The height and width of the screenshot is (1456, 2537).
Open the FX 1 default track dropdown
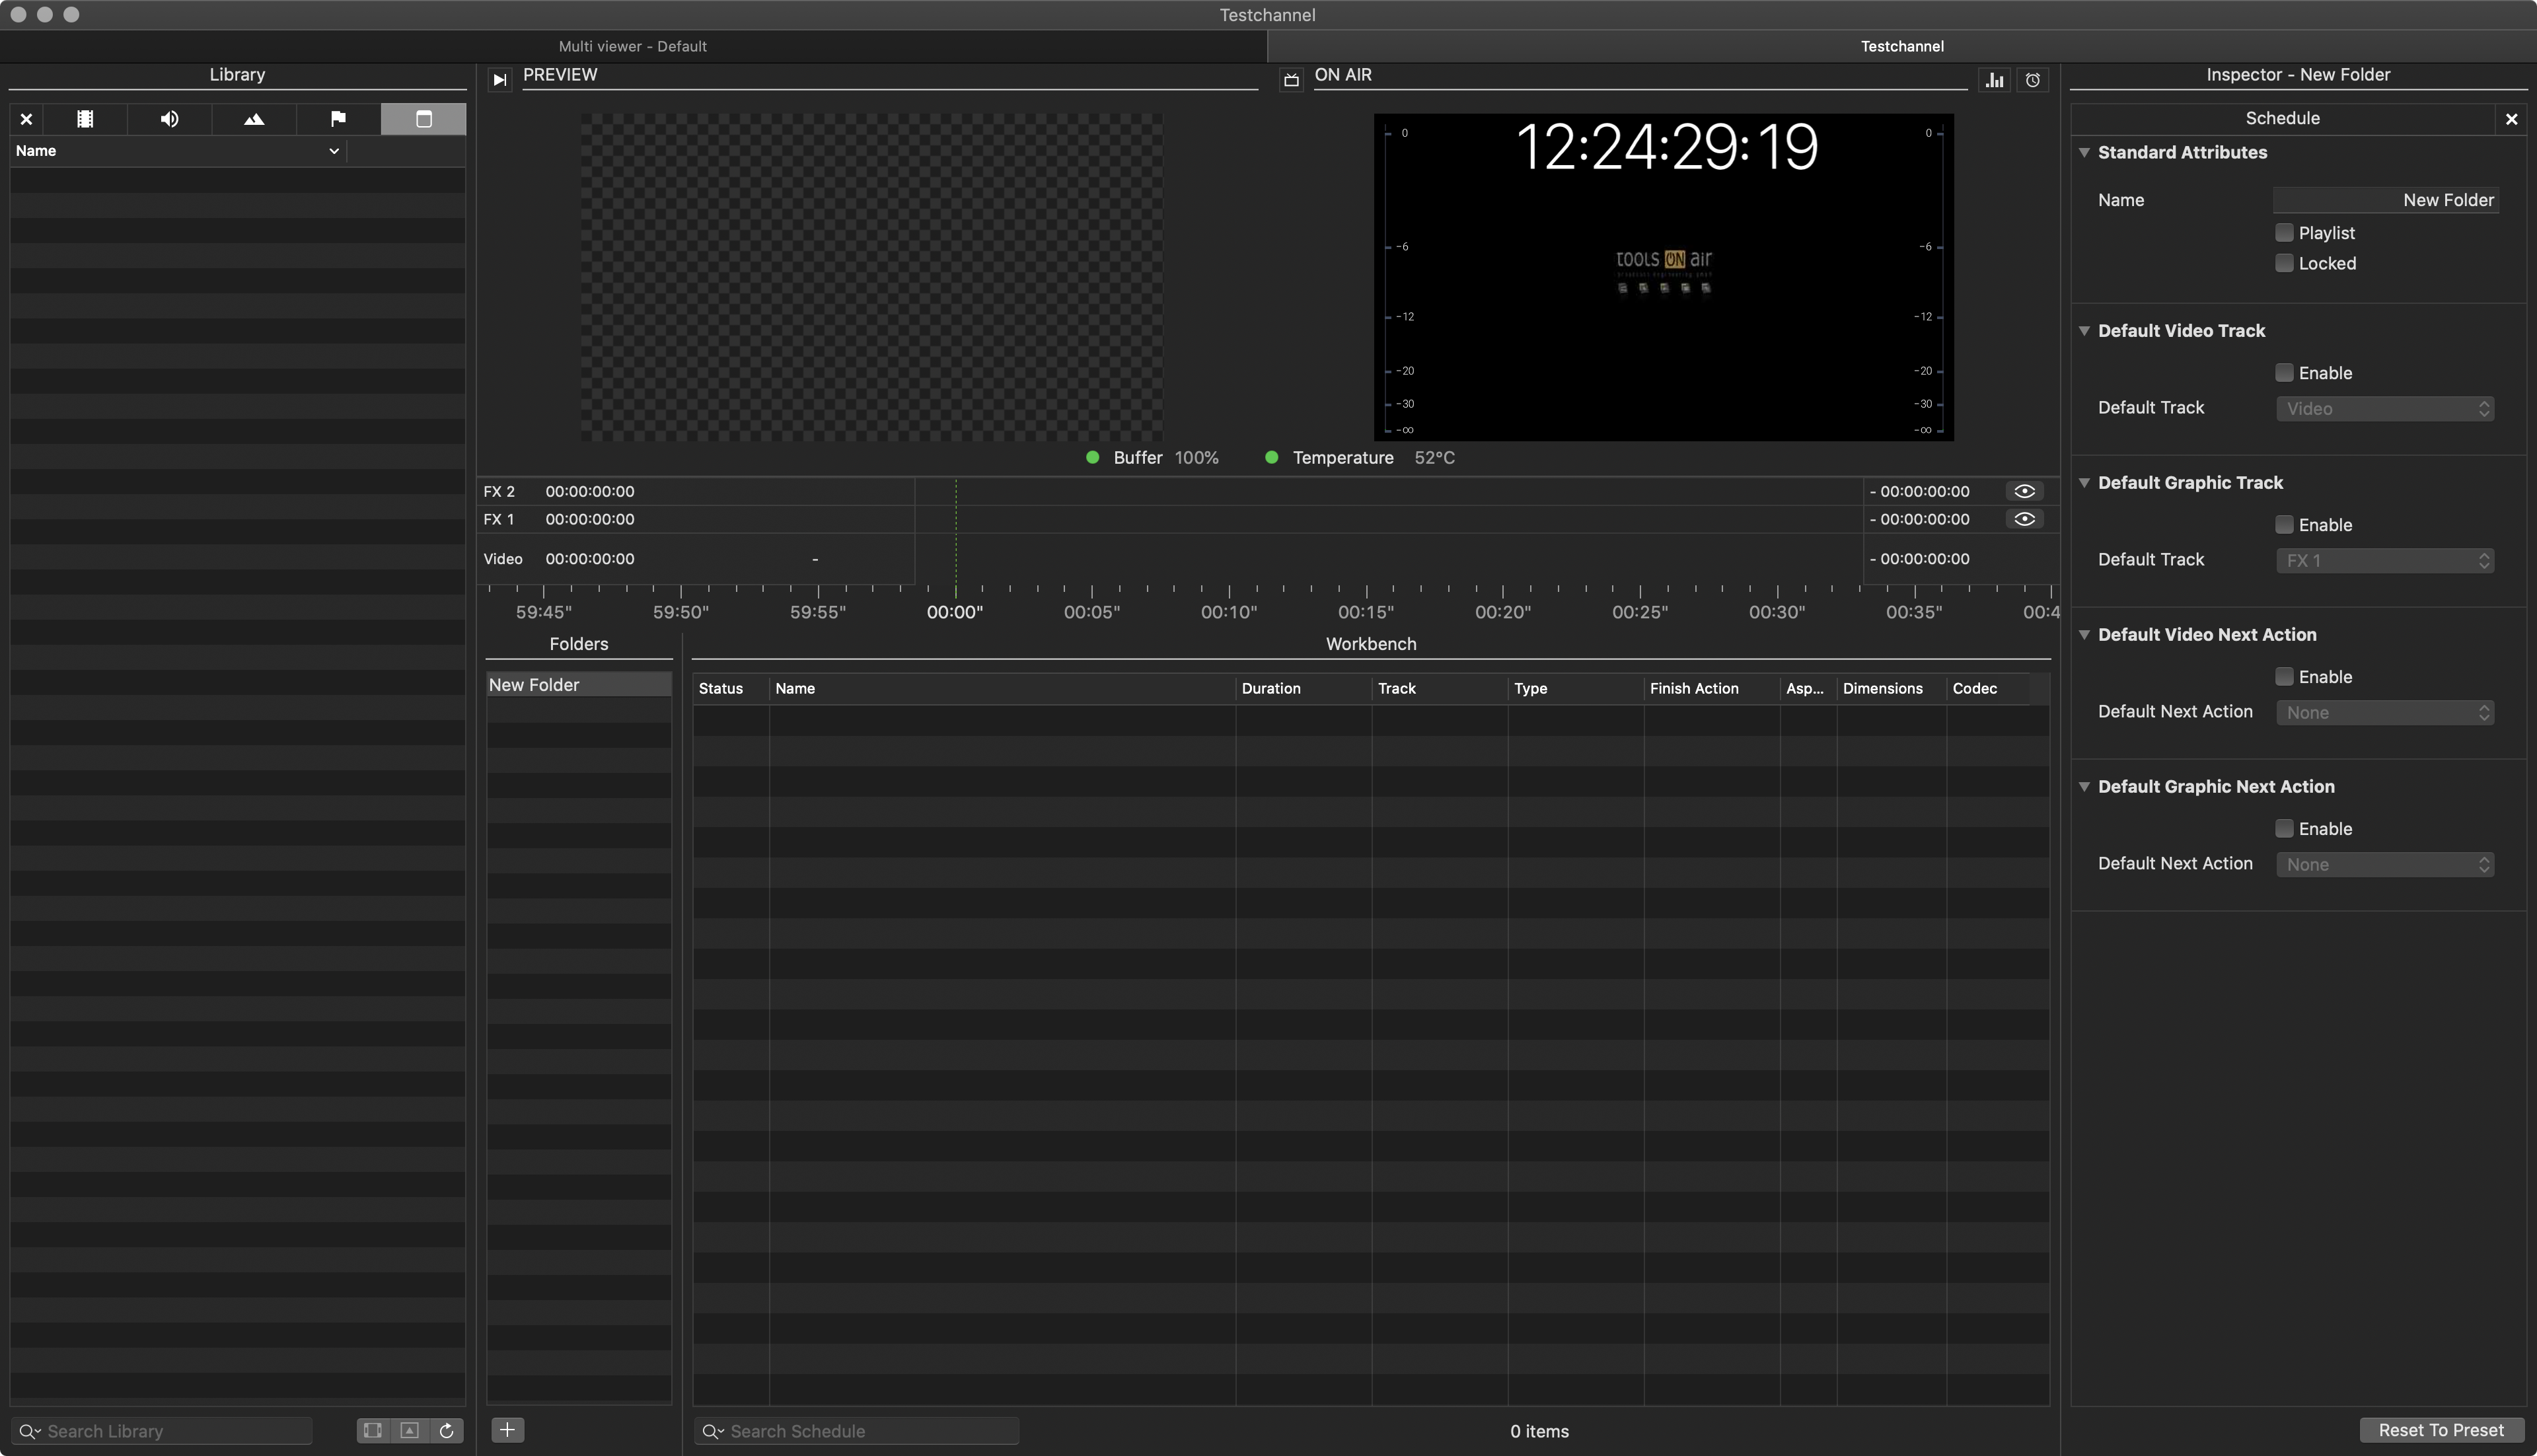click(x=2385, y=560)
